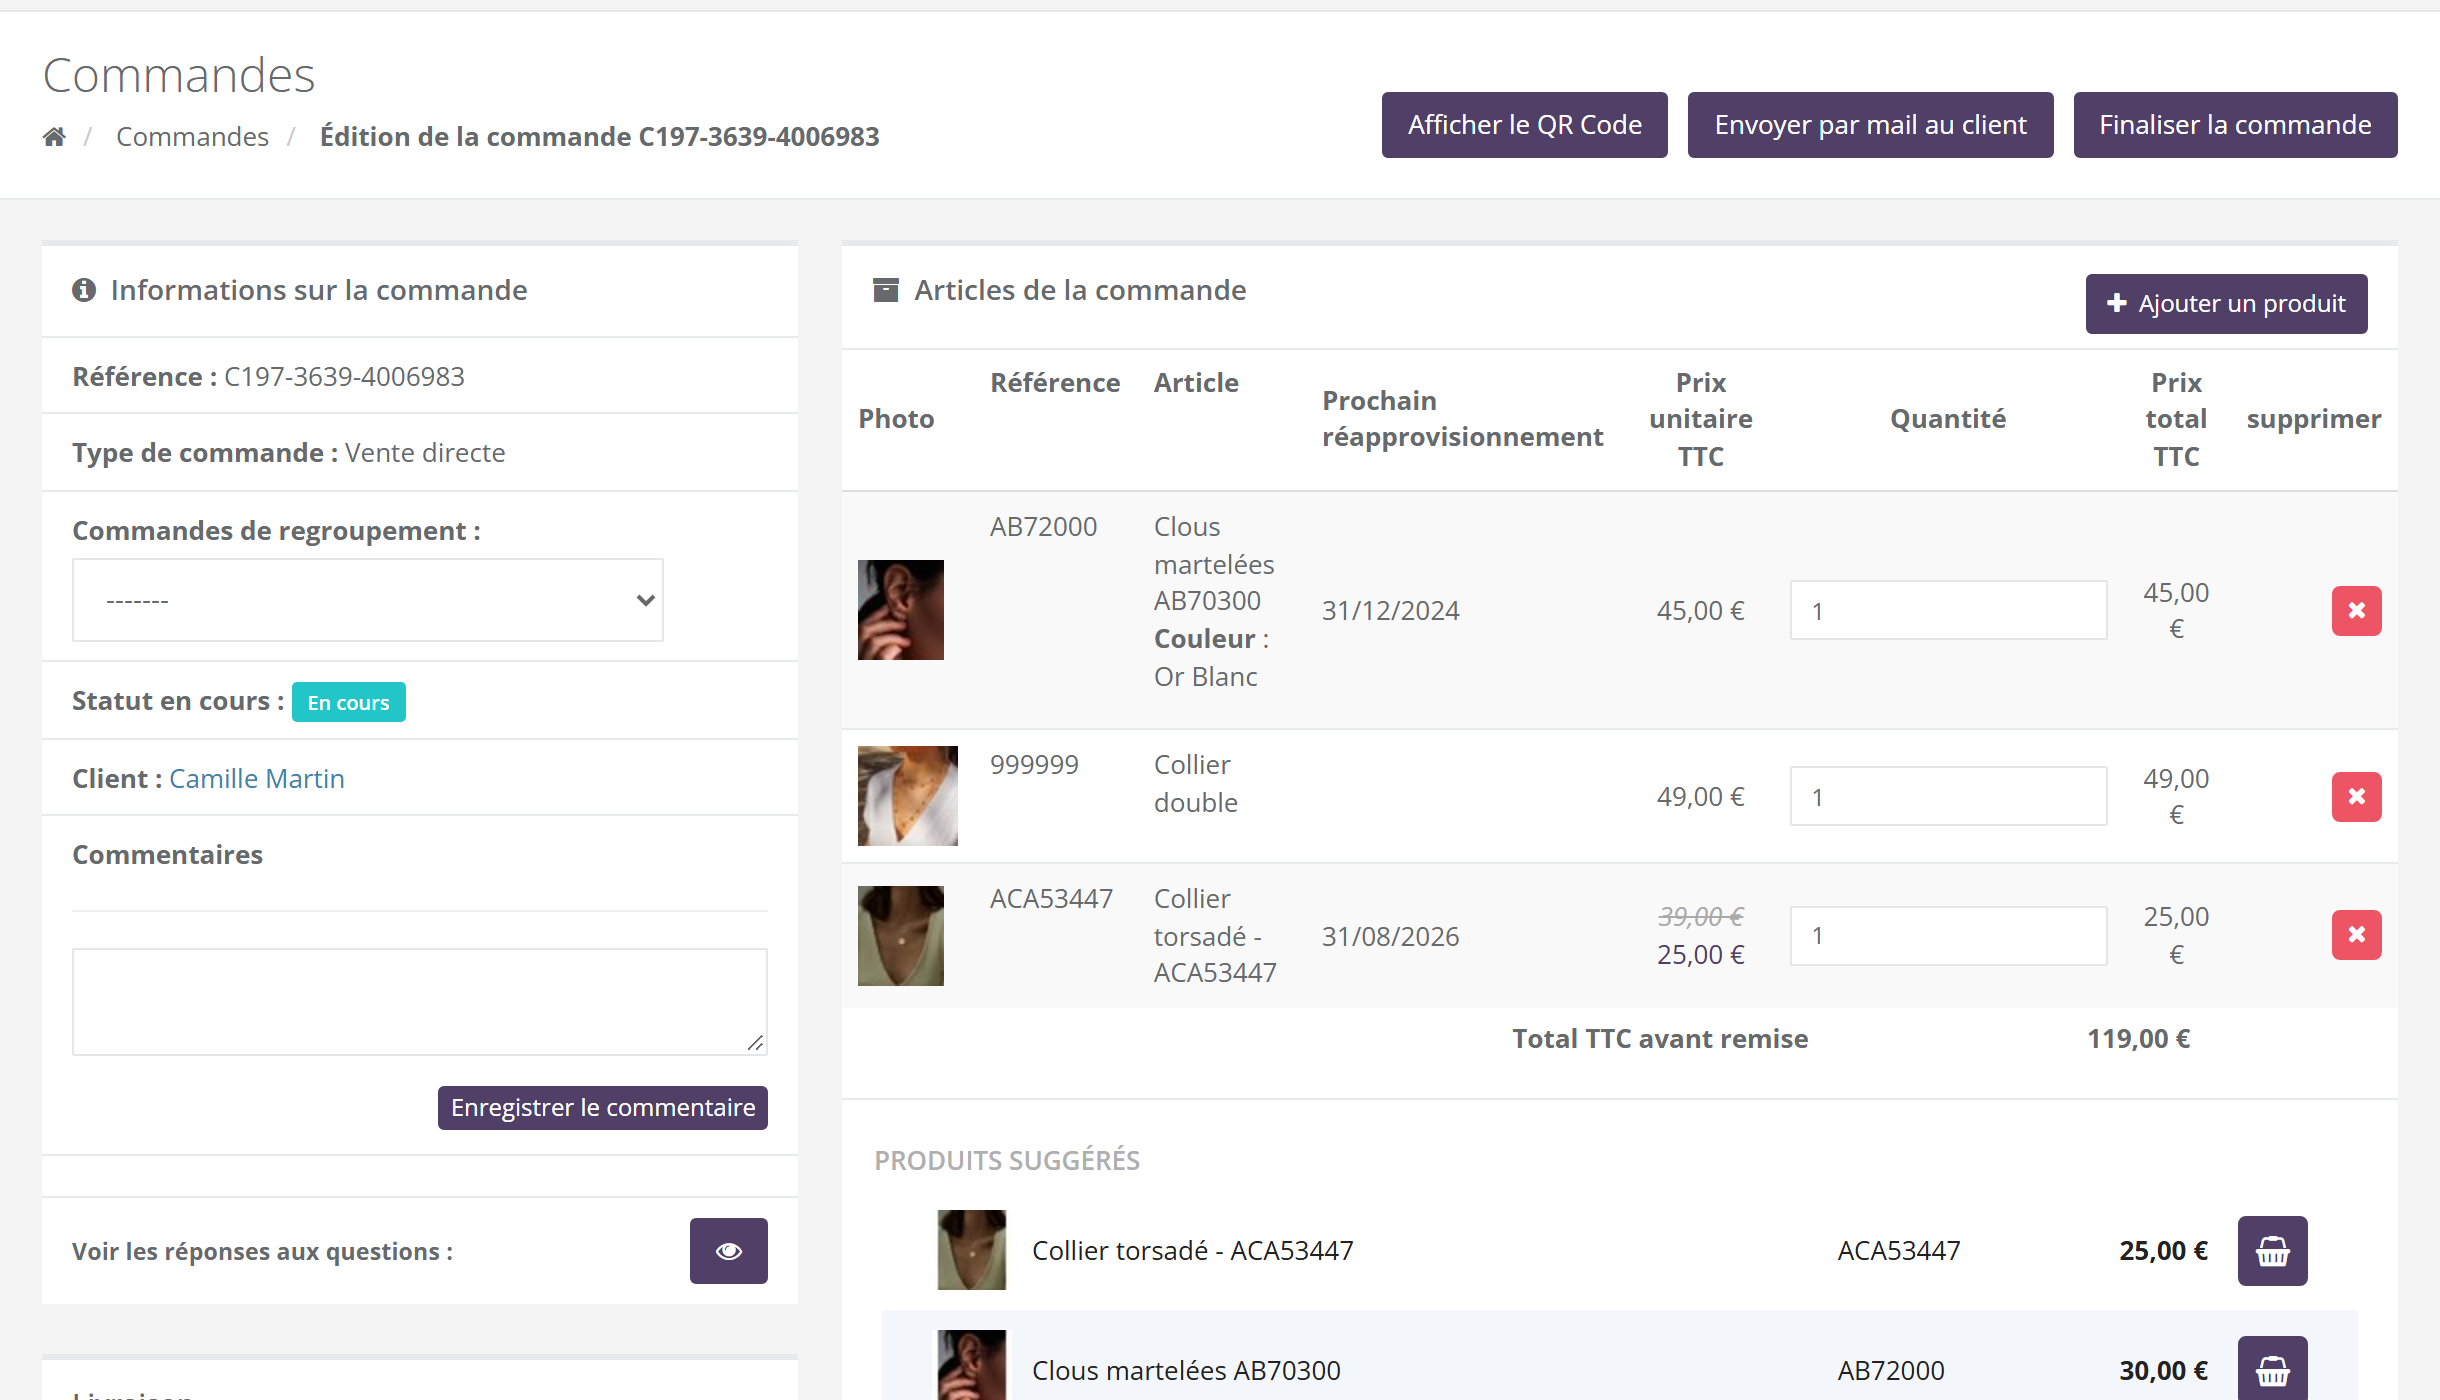2440x1400 pixels.
Task: Edit quantity for Collier torsadé ACA53447
Action: click(x=1947, y=935)
